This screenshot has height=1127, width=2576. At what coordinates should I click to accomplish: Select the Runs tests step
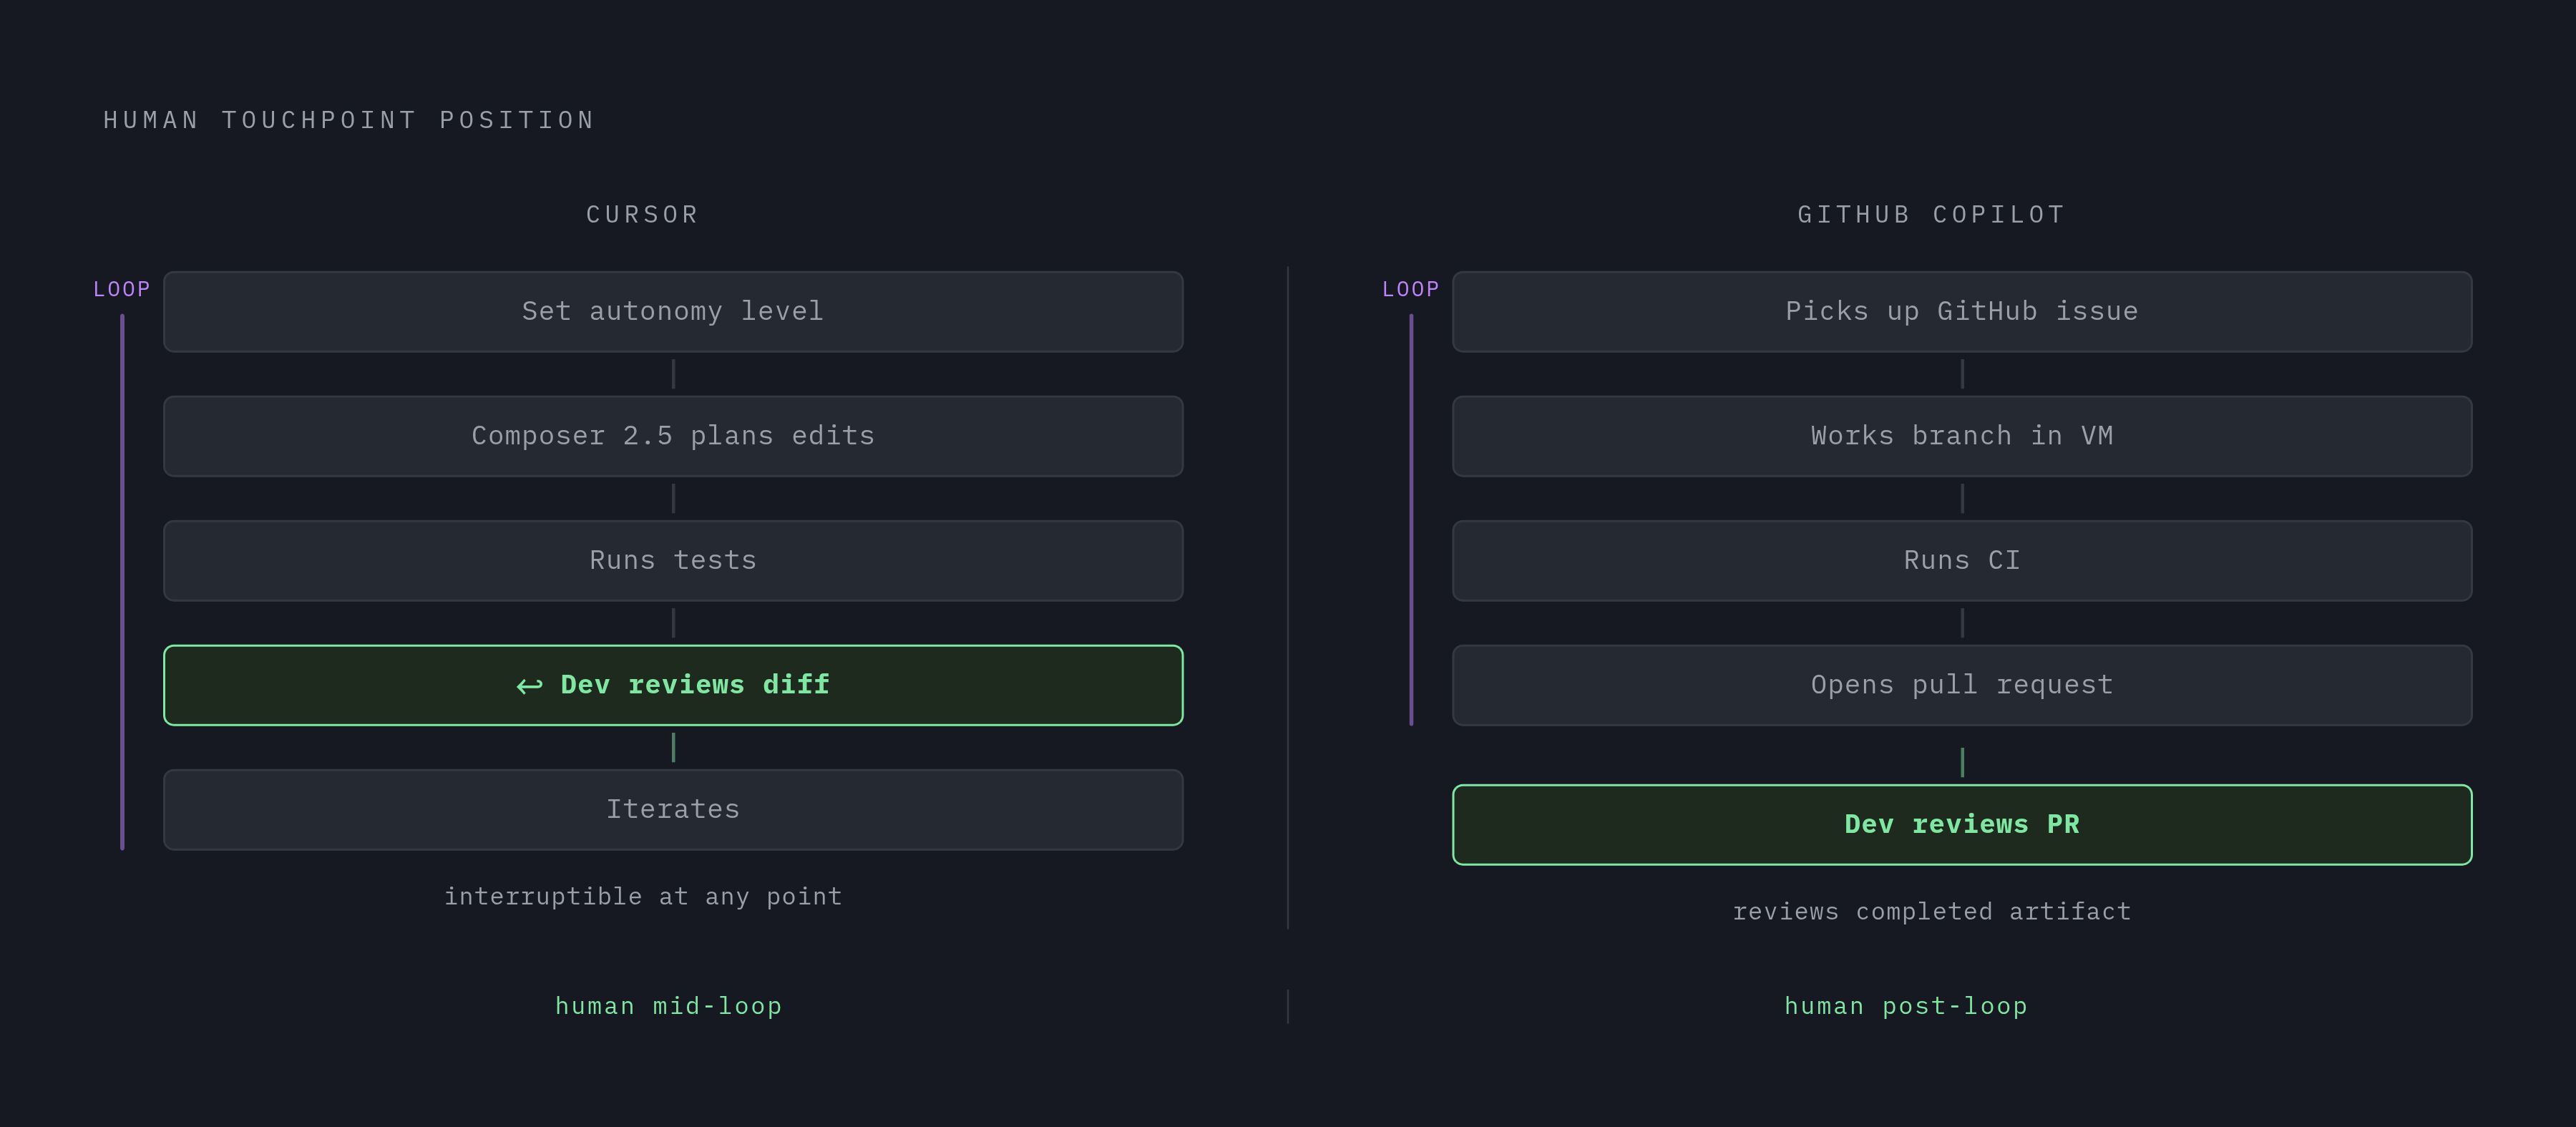[673, 560]
